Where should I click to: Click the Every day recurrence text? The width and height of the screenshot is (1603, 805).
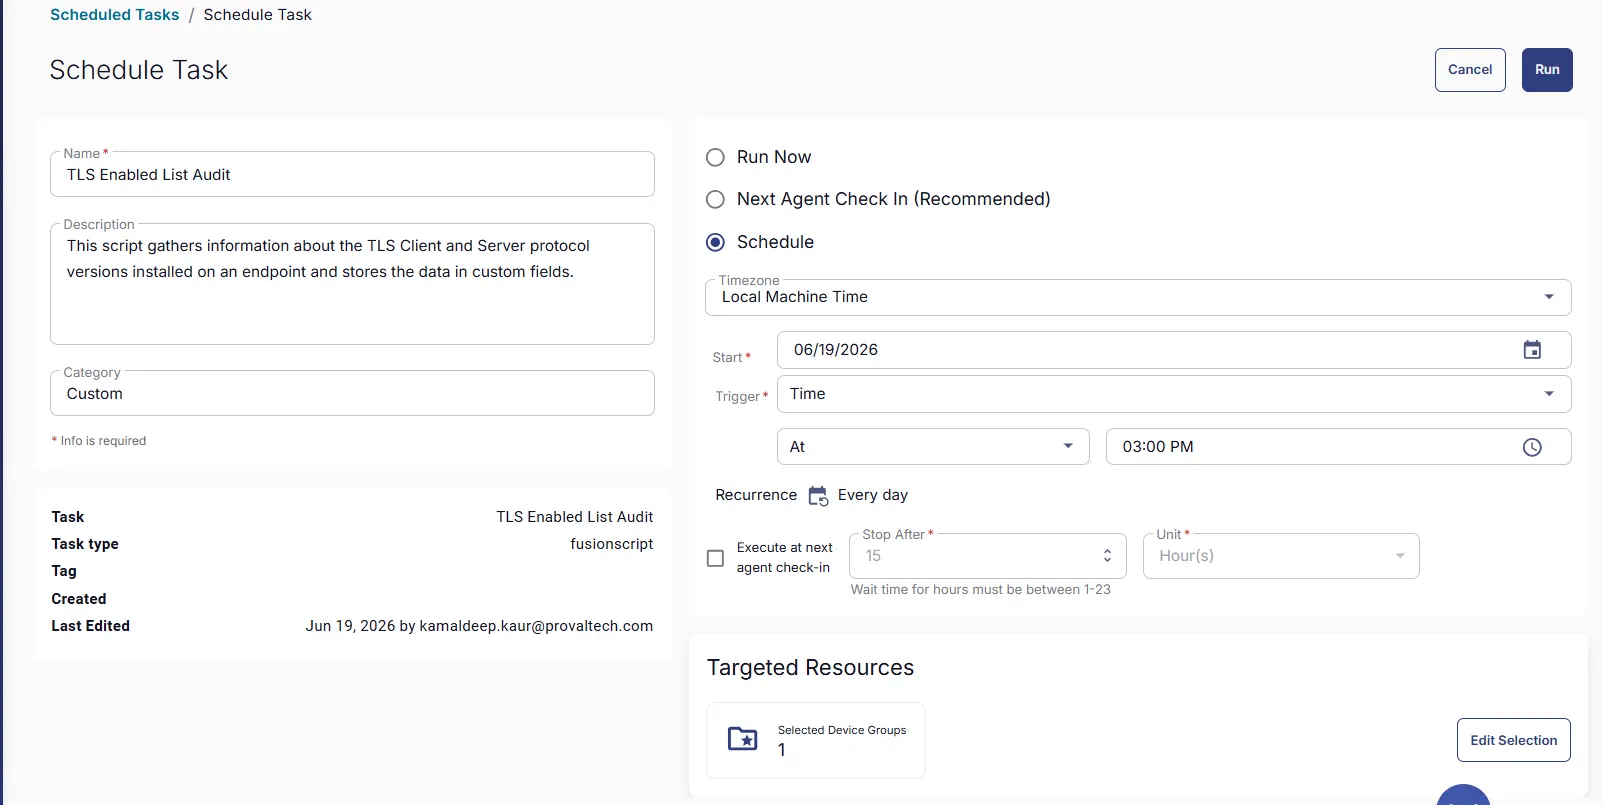[x=873, y=495]
